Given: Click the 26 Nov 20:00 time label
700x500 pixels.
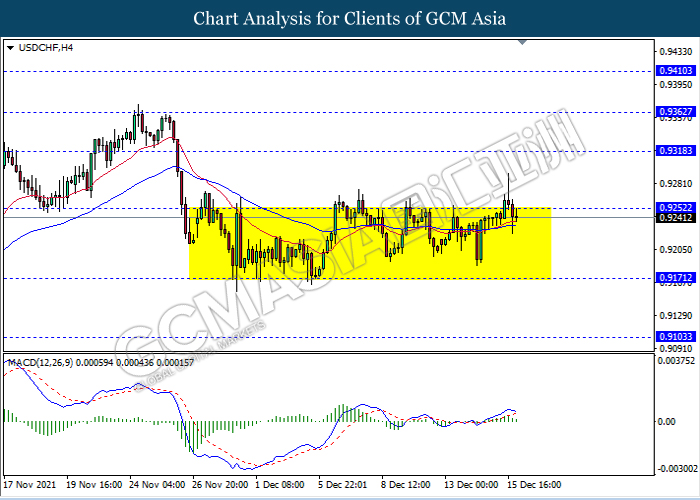Looking at the screenshot, I should click(x=221, y=485).
